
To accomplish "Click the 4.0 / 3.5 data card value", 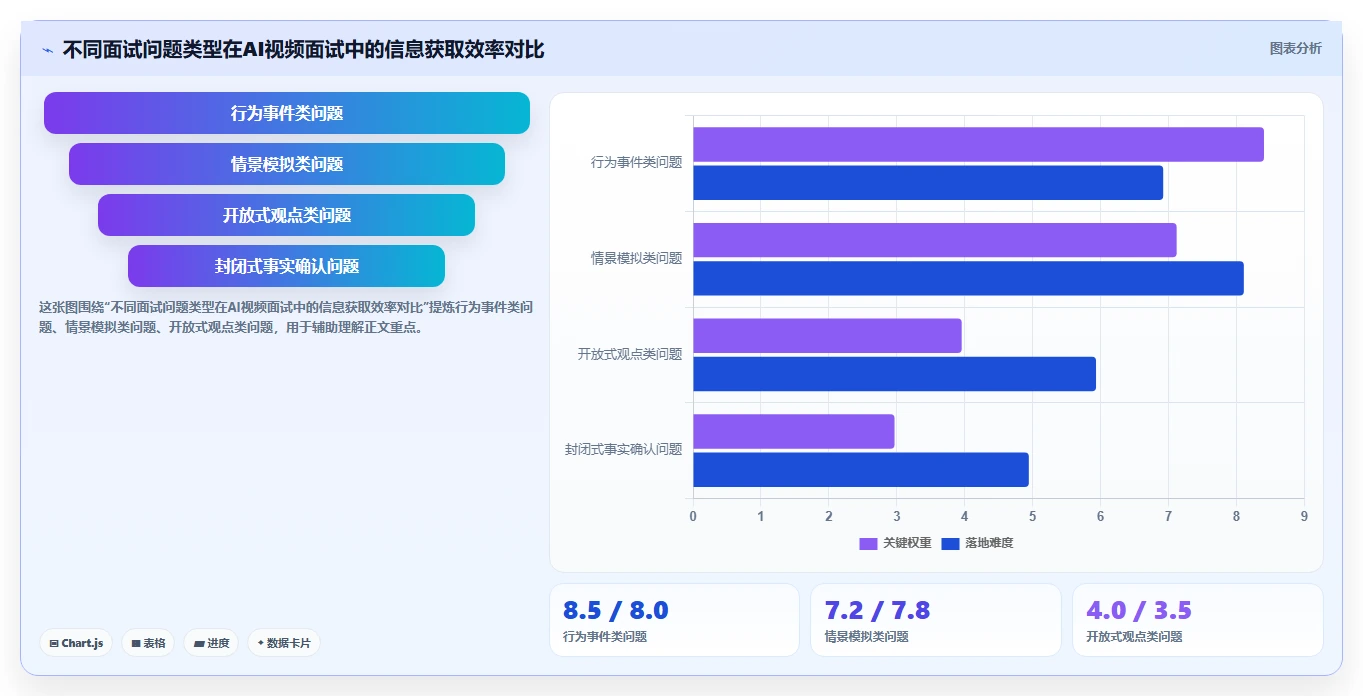I will pyautogui.click(x=1138, y=610).
